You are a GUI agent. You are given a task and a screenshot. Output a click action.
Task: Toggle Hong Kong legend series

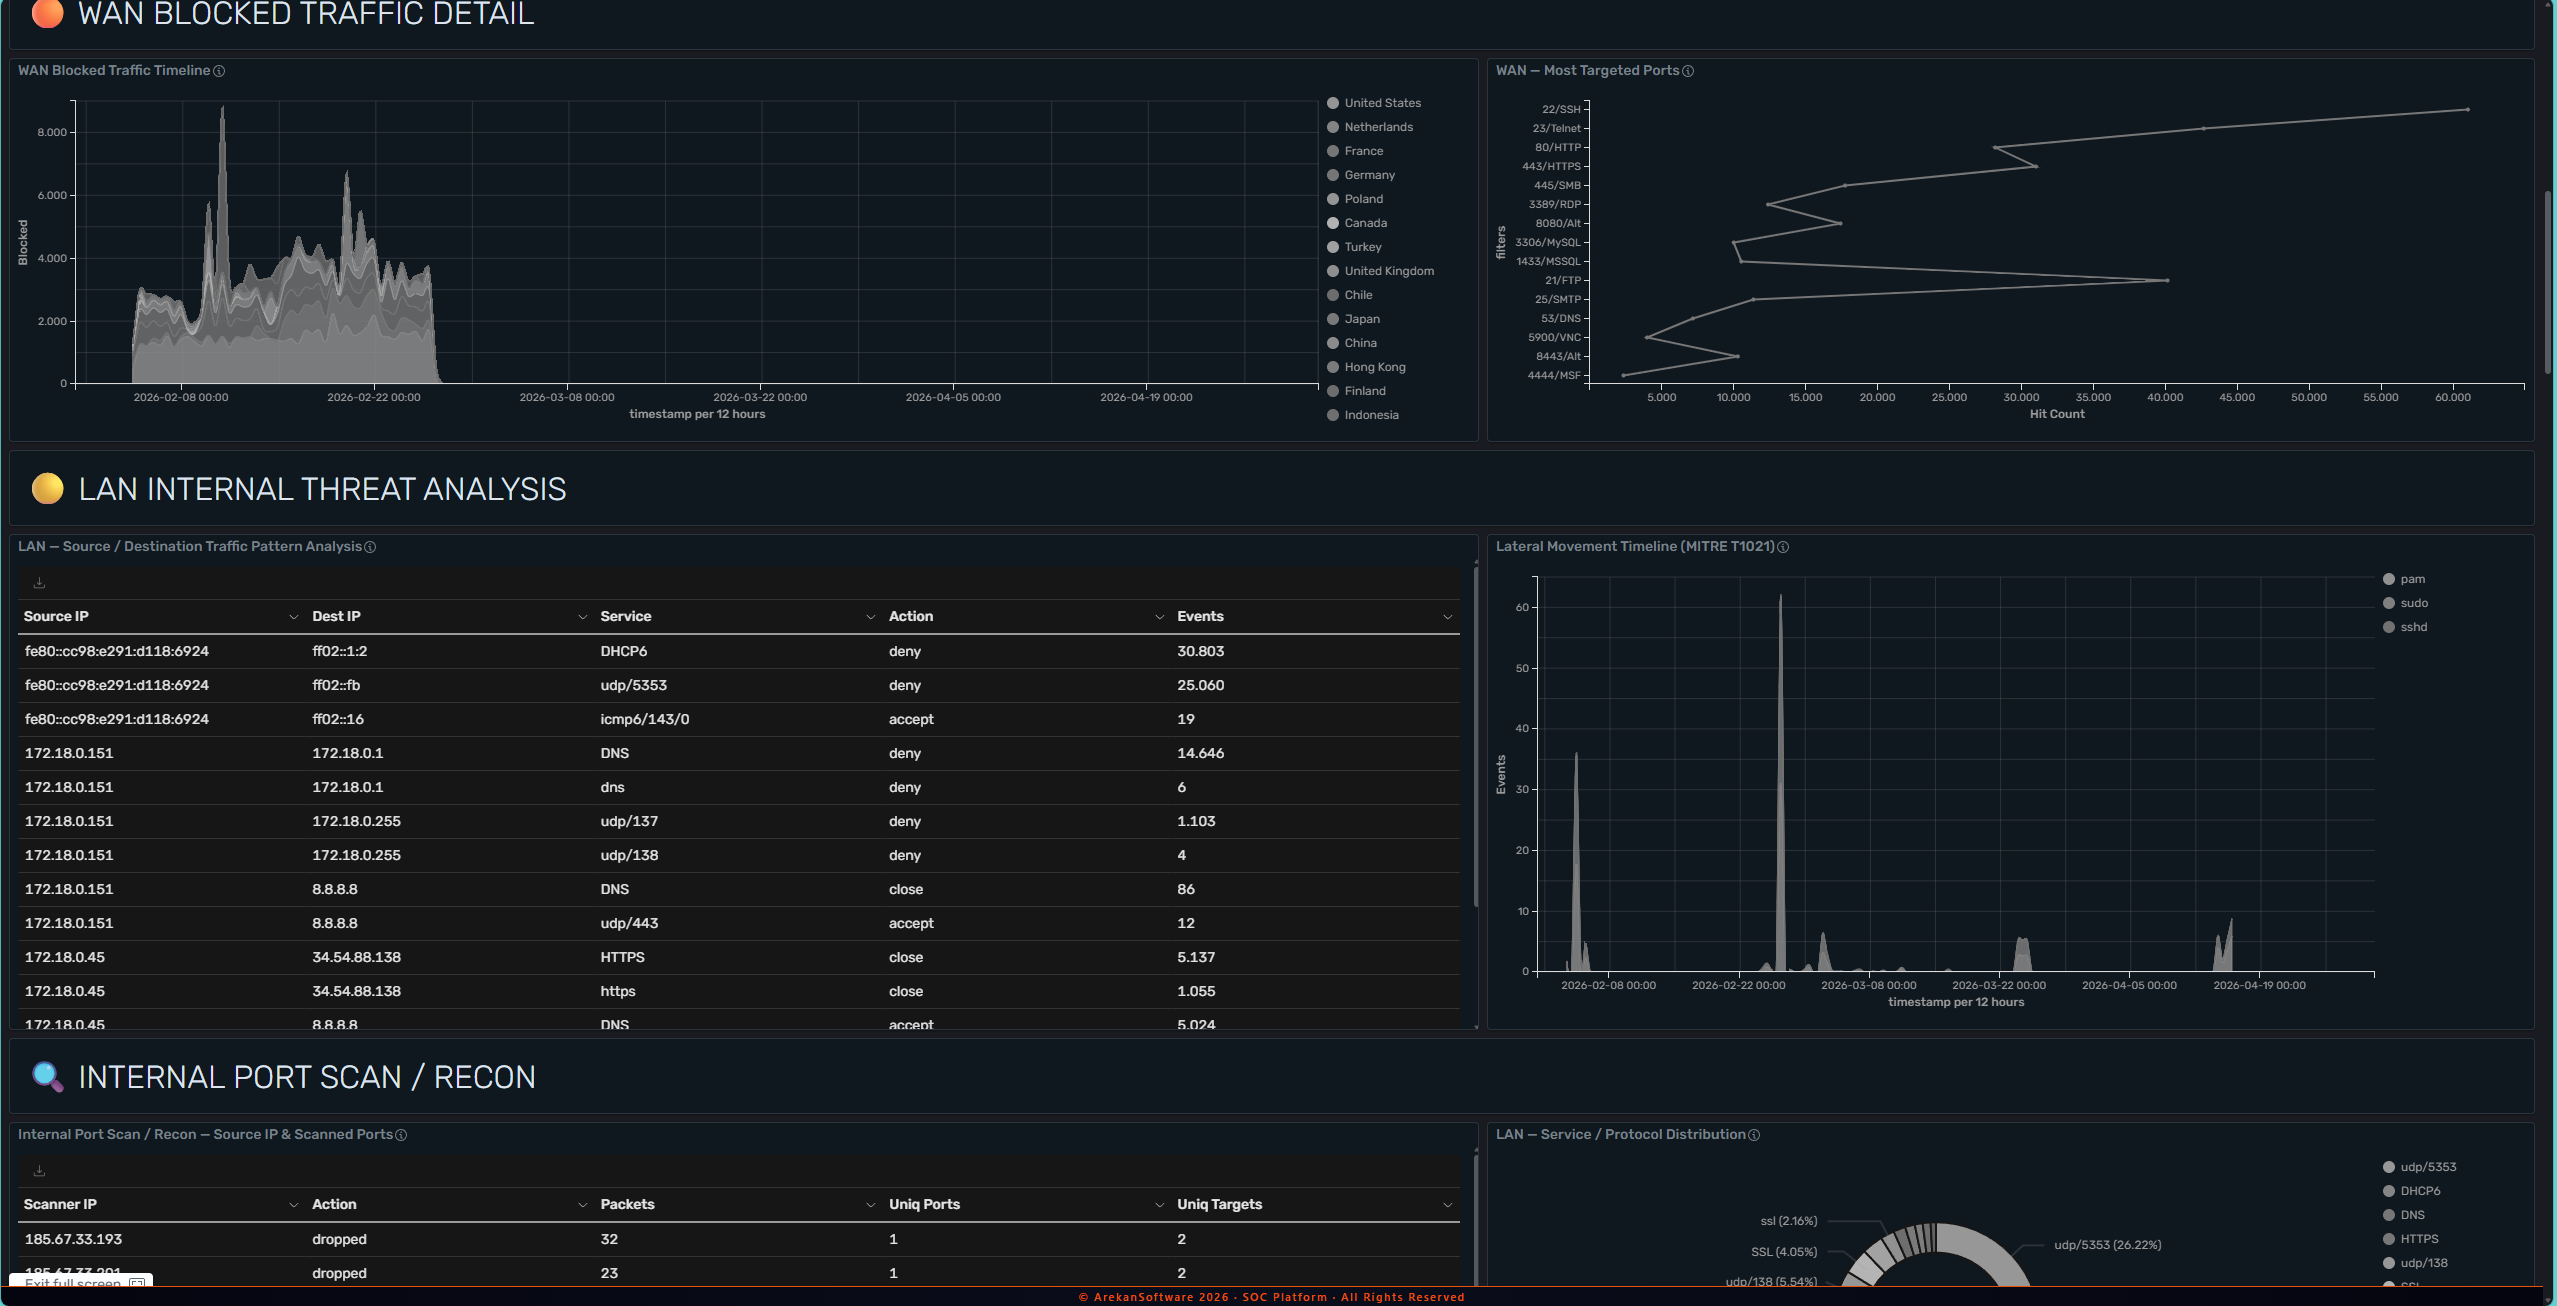coord(1366,367)
